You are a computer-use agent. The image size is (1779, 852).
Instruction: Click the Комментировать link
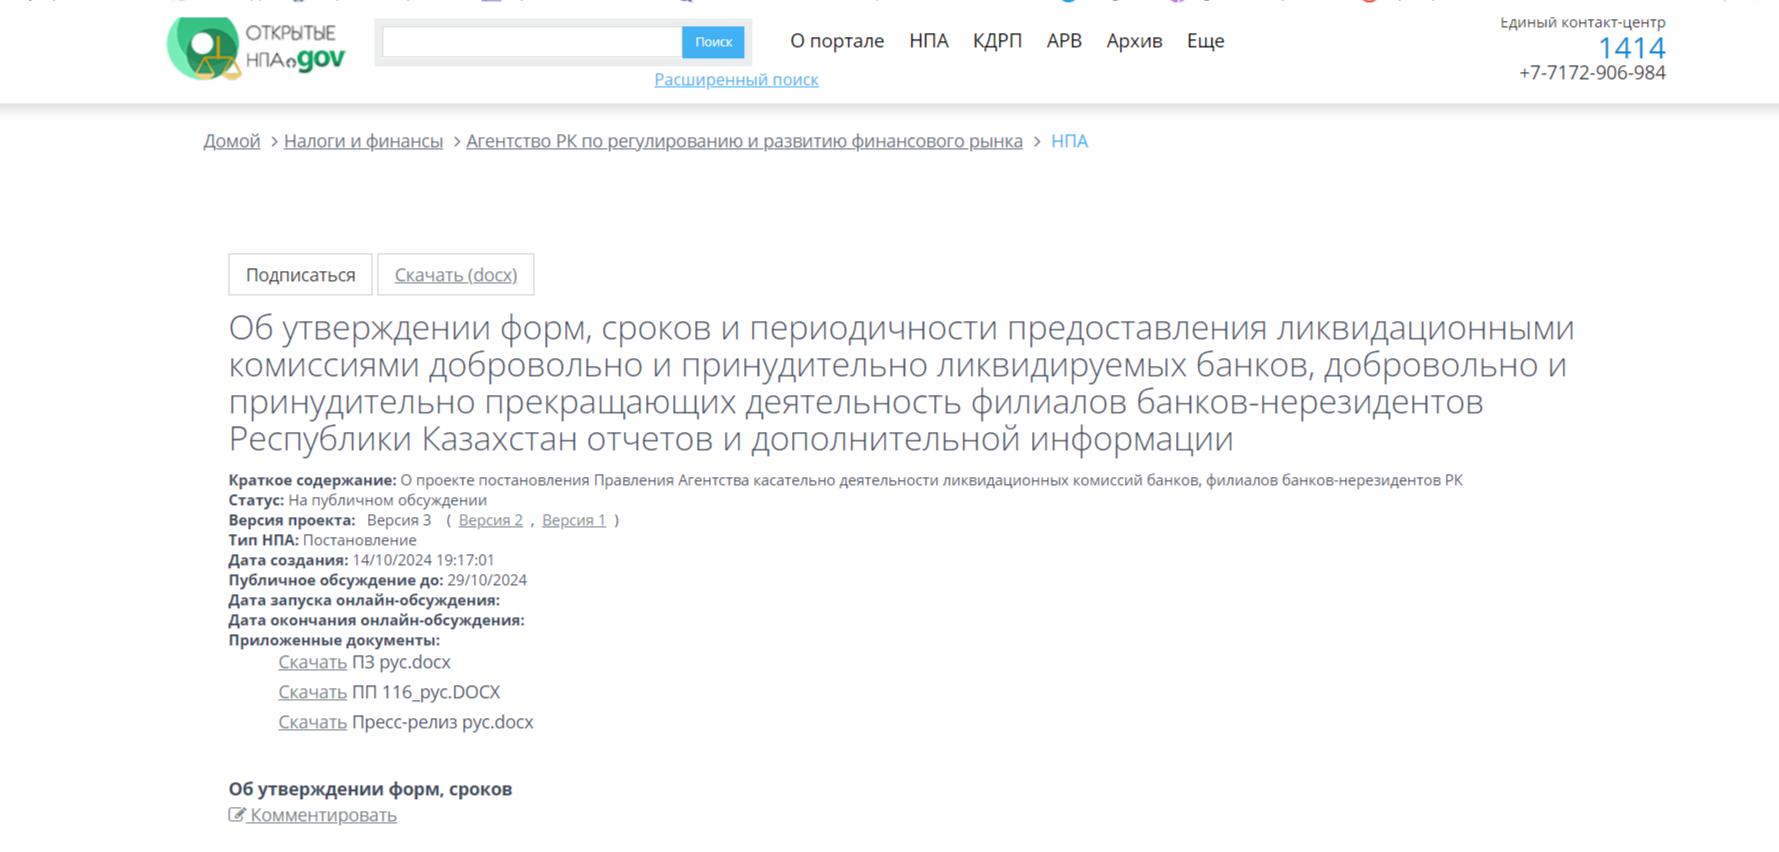pos(323,815)
